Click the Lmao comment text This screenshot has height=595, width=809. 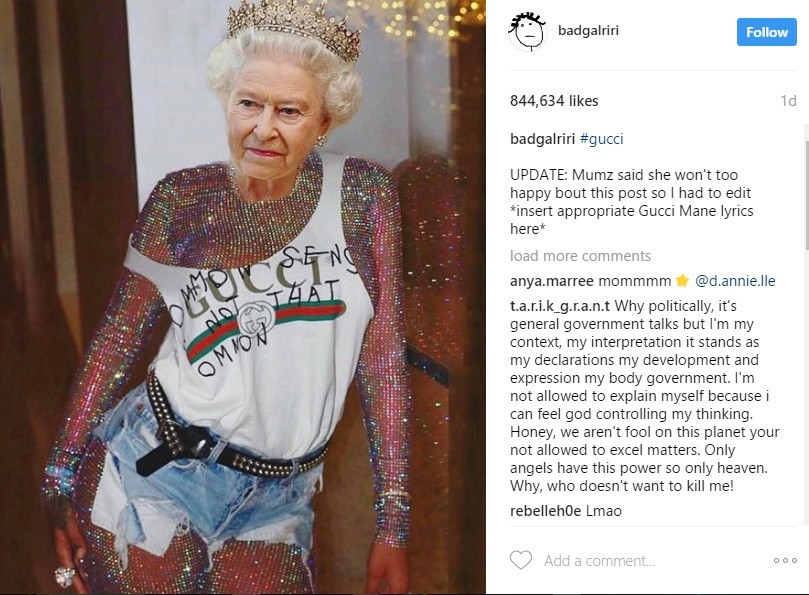[x=604, y=511]
